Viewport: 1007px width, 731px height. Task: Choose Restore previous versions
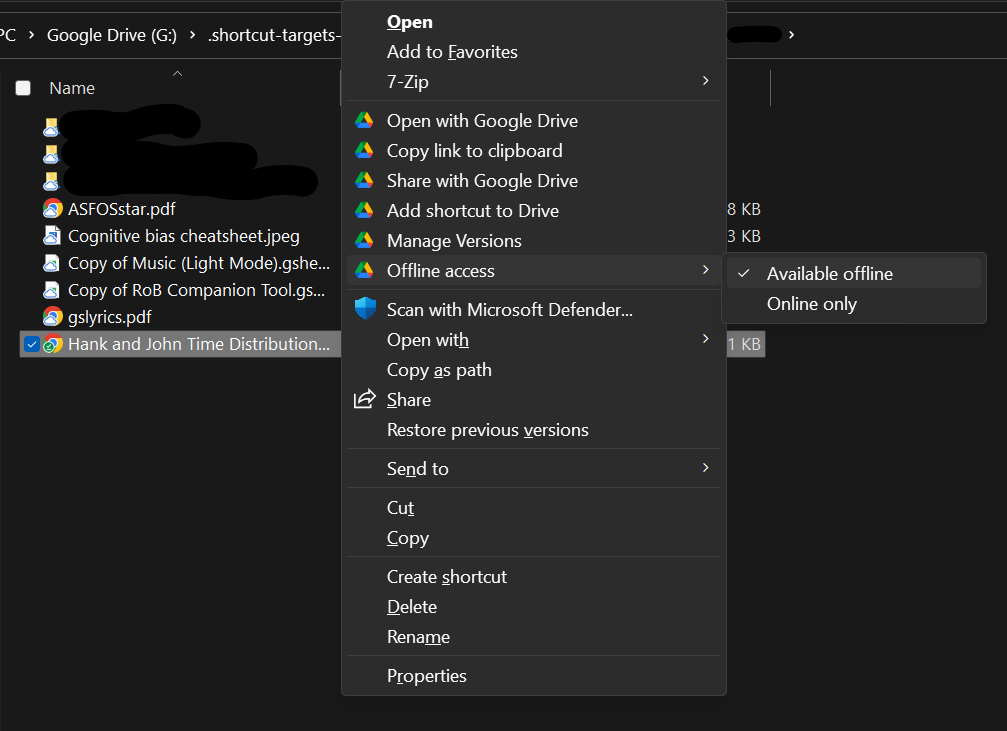point(487,430)
